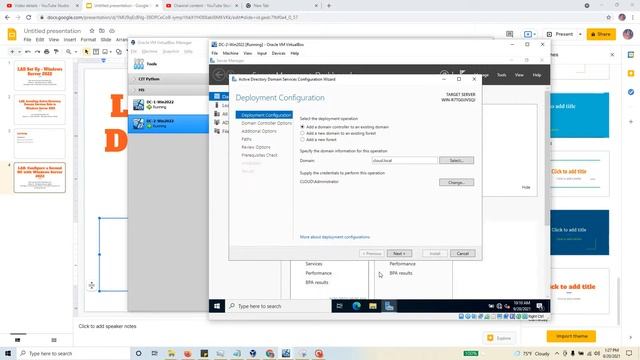Open the Present options dropdown arrow

[580, 34]
